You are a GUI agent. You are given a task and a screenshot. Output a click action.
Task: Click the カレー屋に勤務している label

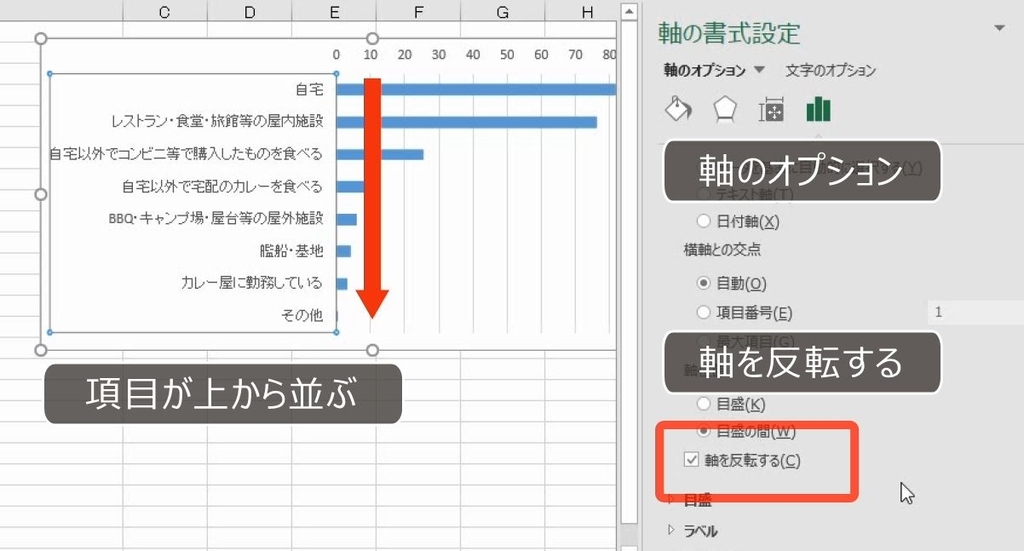(251, 283)
